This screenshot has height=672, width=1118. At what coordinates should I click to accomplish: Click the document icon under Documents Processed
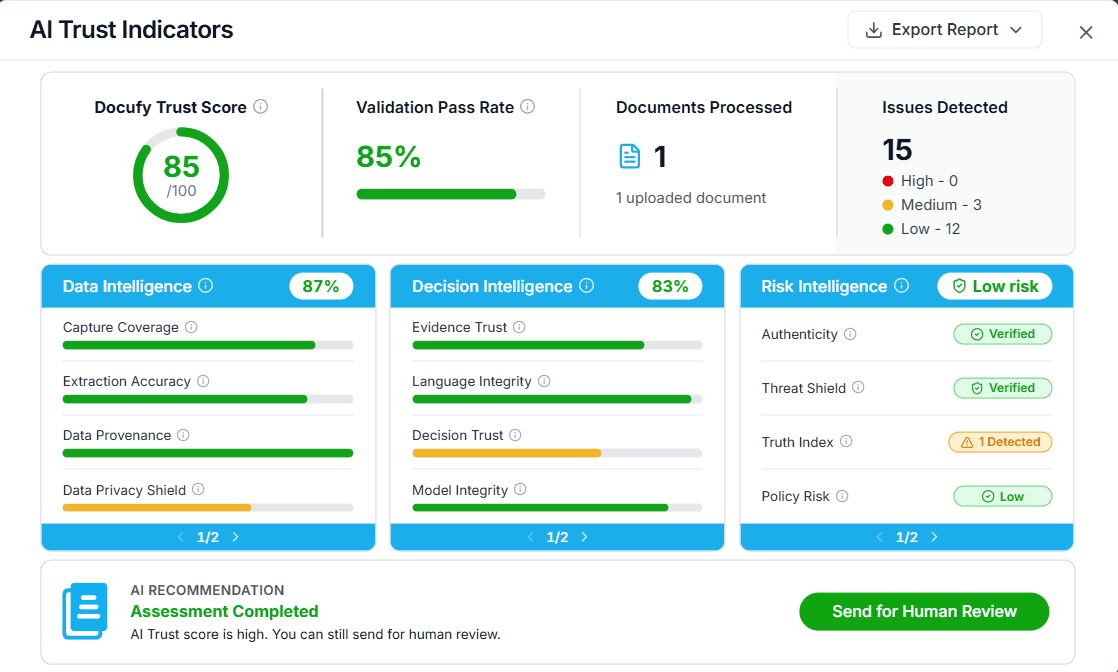tap(630, 156)
